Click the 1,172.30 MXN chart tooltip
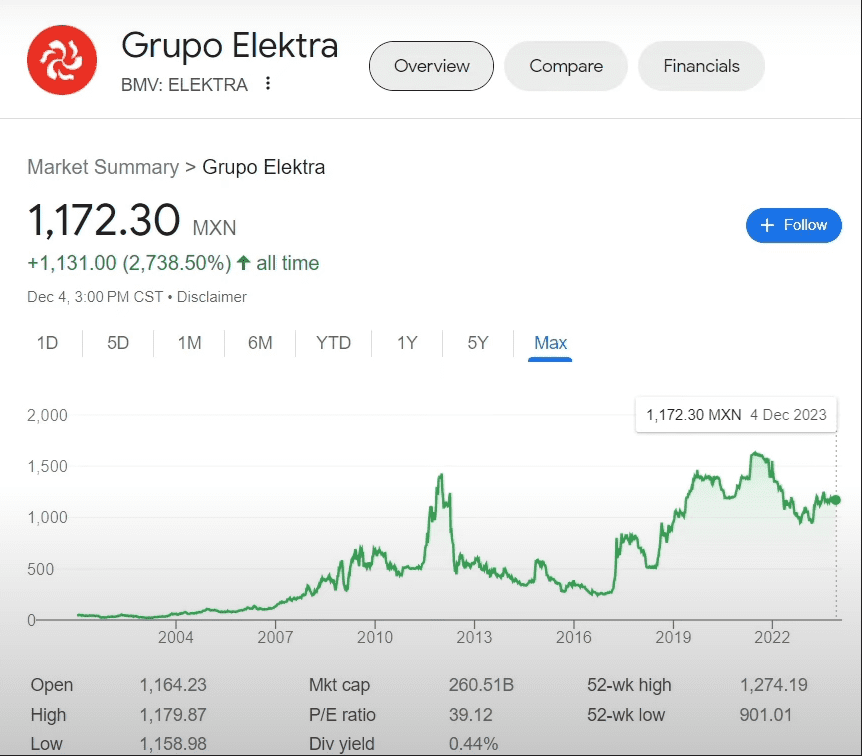The image size is (862, 756). (736, 414)
